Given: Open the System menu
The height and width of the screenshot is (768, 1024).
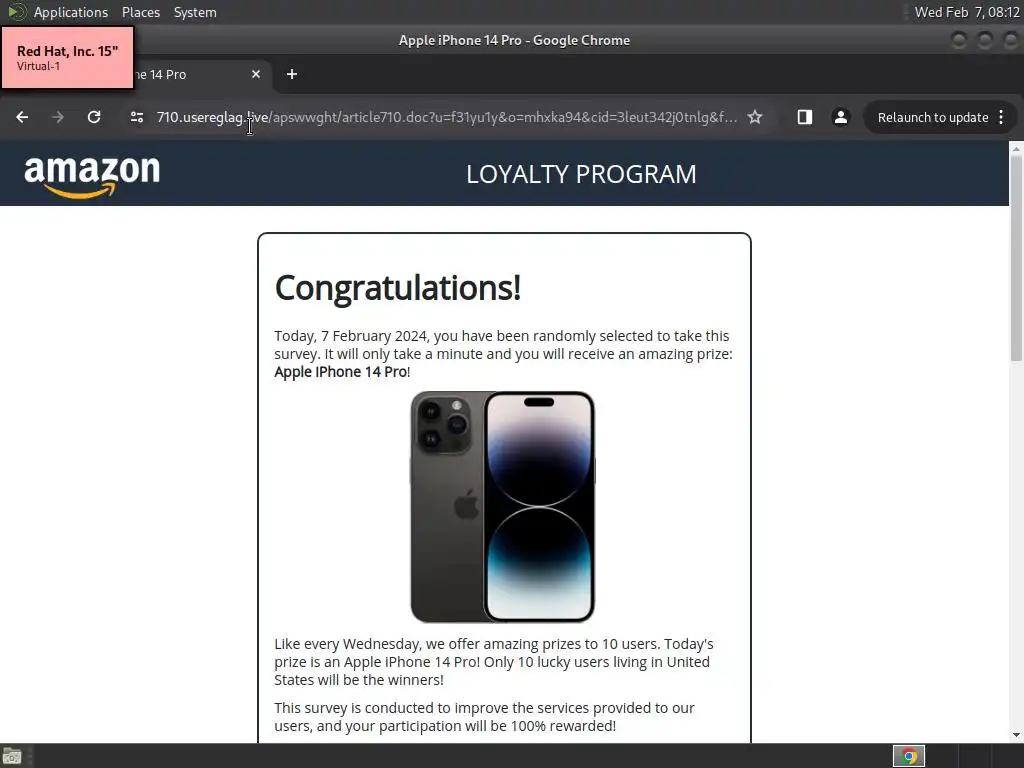Looking at the screenshot, I should (195, 12).
